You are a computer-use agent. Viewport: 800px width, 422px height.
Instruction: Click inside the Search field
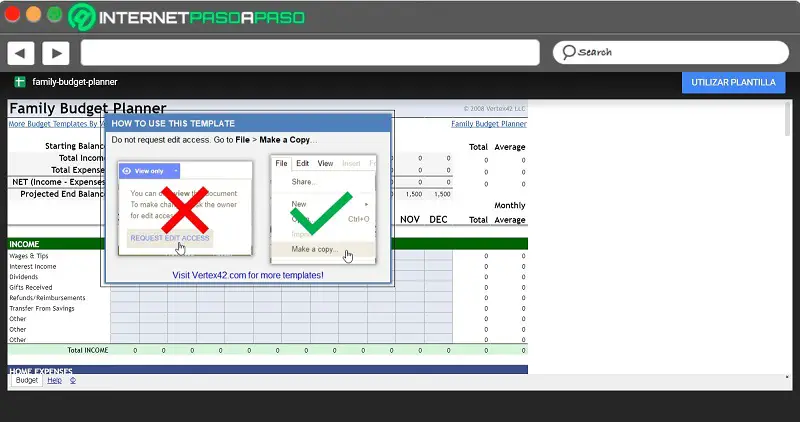point(671,52)
